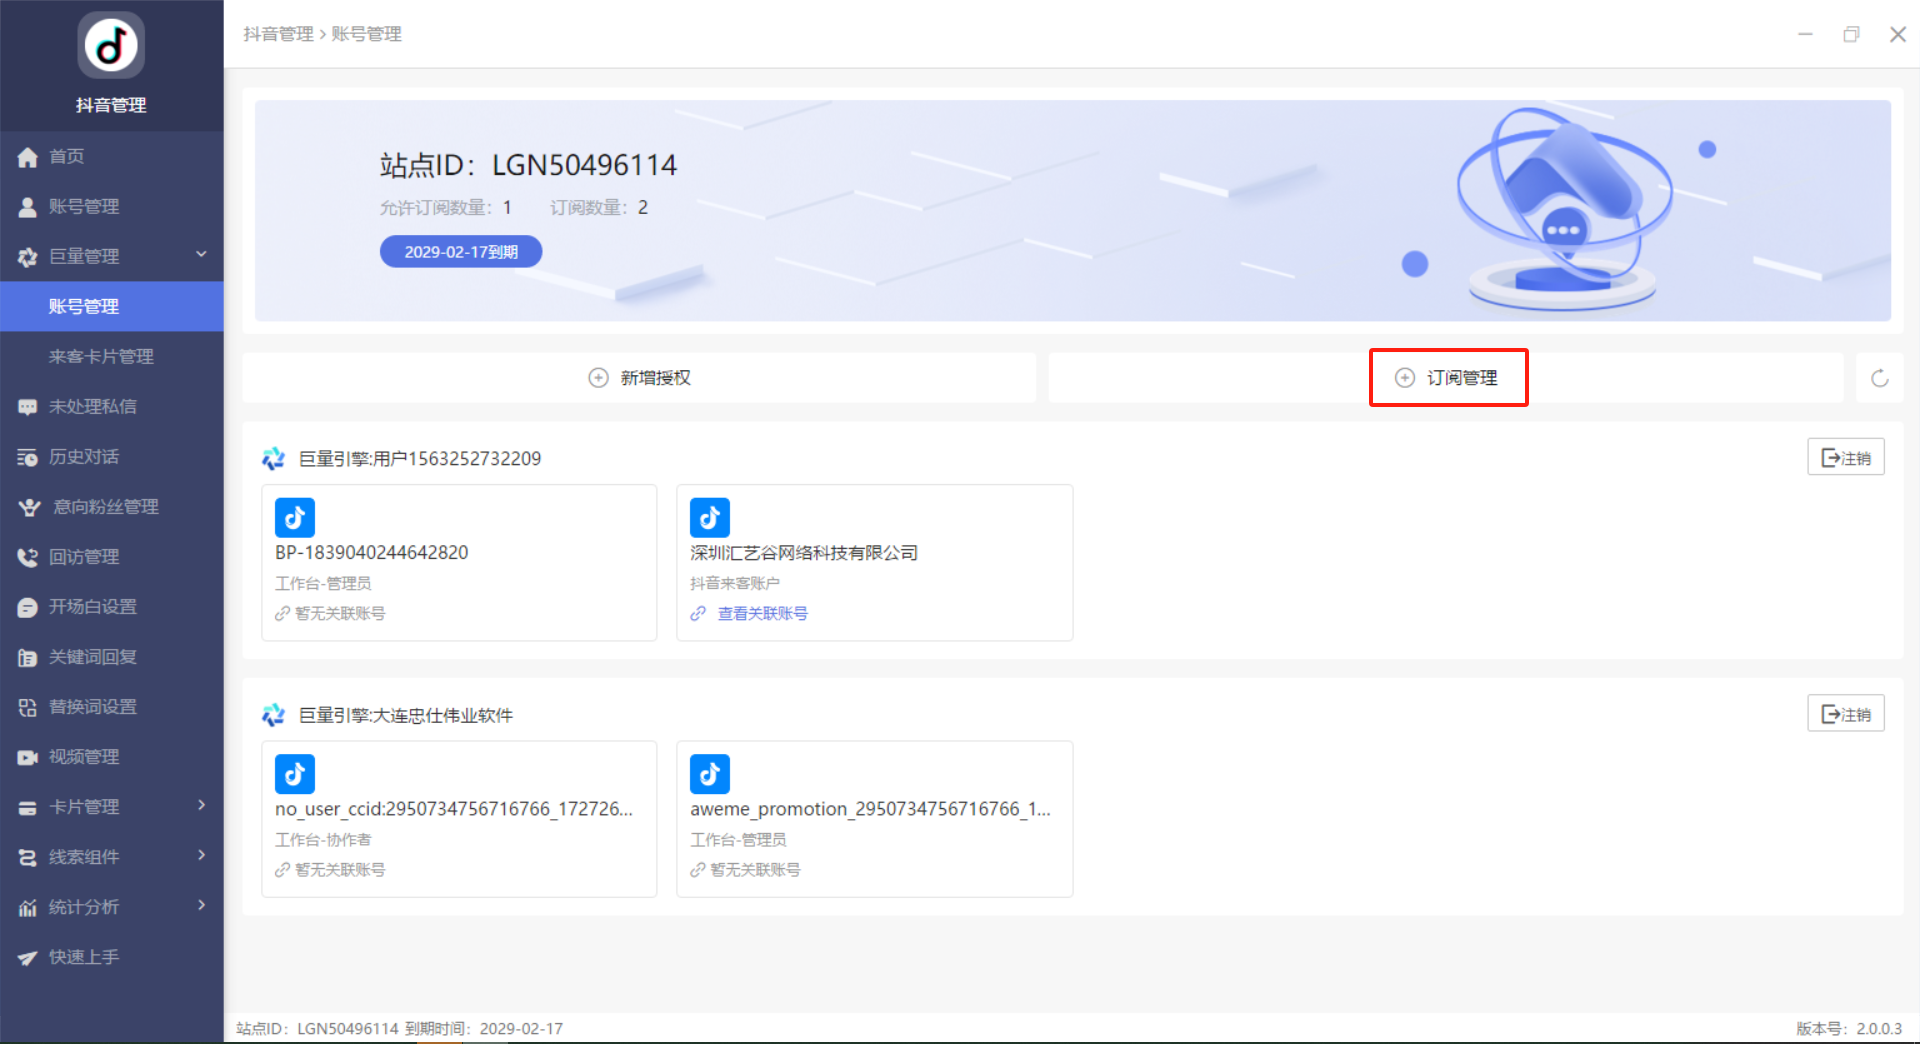Viewport: 1920px width, 1044px height.
Task: Click the refresh icon beside 订阅管理
Action: [x=1879, y=378]
